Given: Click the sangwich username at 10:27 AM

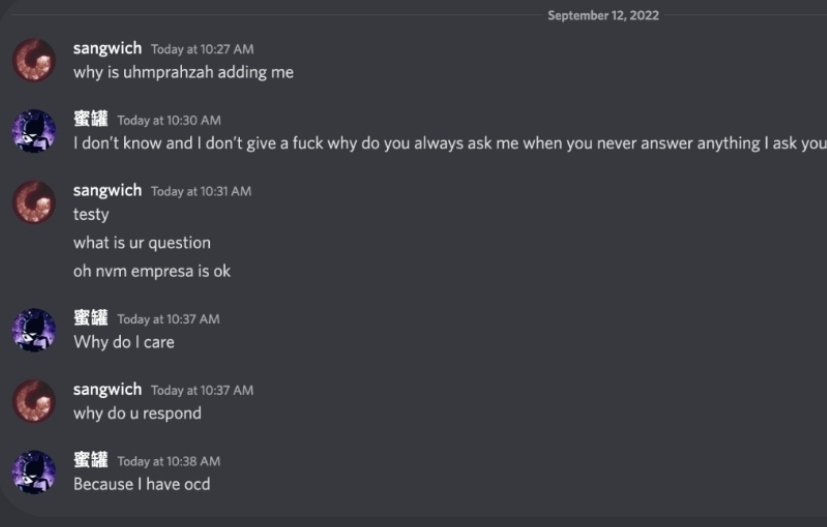Looking at the screenshot, I should click(x=107, y=48).
